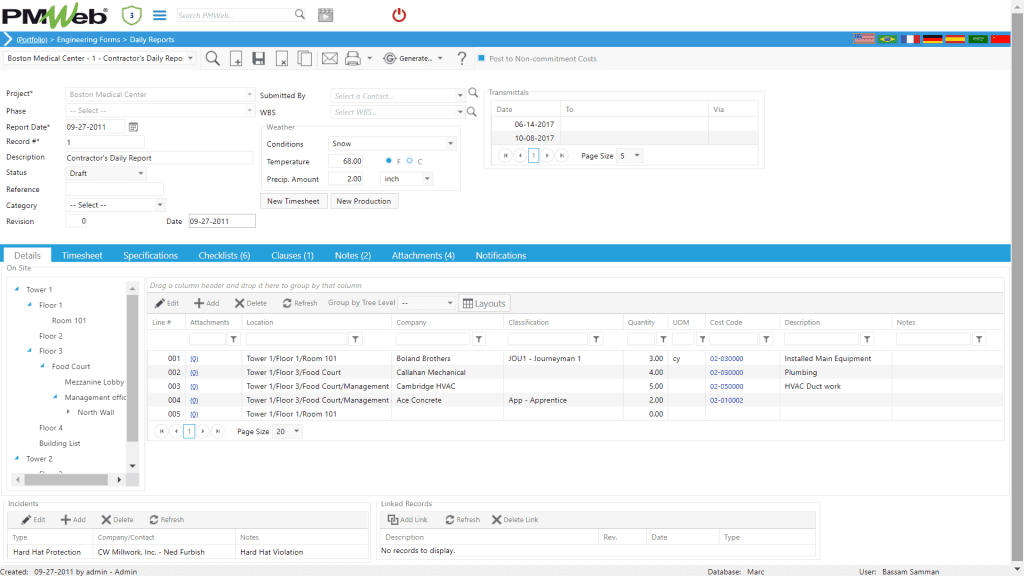Viewport: 1024px width, 576px height.
Task: Open the Checklists (6) tab
Action: point(224,255)
